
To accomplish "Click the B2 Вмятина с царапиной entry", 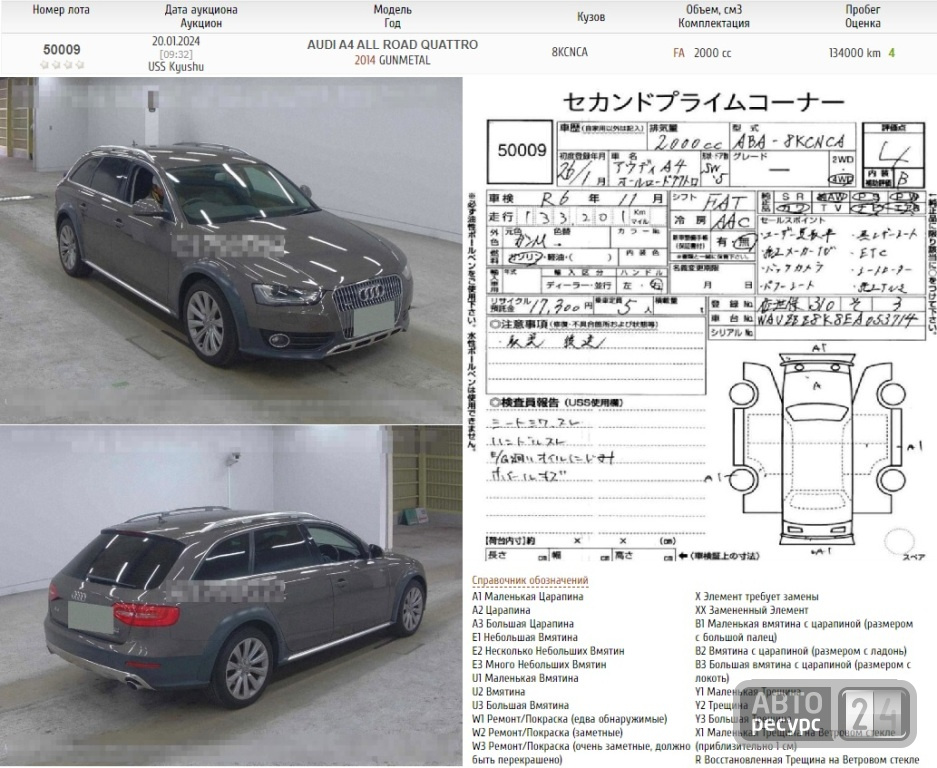I will [801, 651].
